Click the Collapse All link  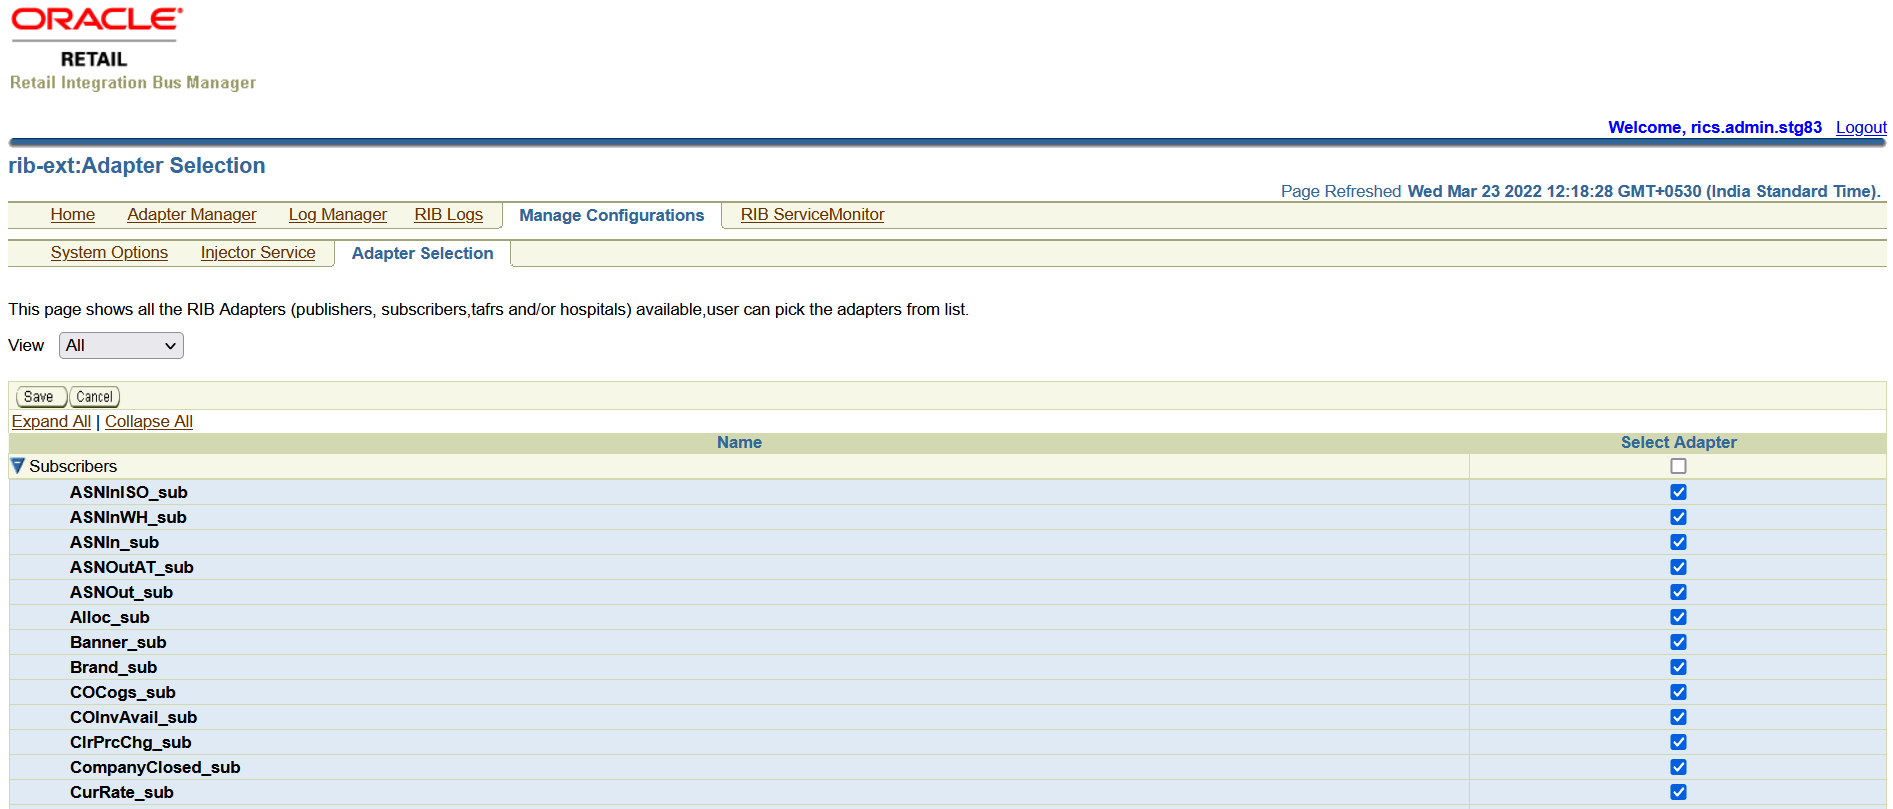pos(149,422)
